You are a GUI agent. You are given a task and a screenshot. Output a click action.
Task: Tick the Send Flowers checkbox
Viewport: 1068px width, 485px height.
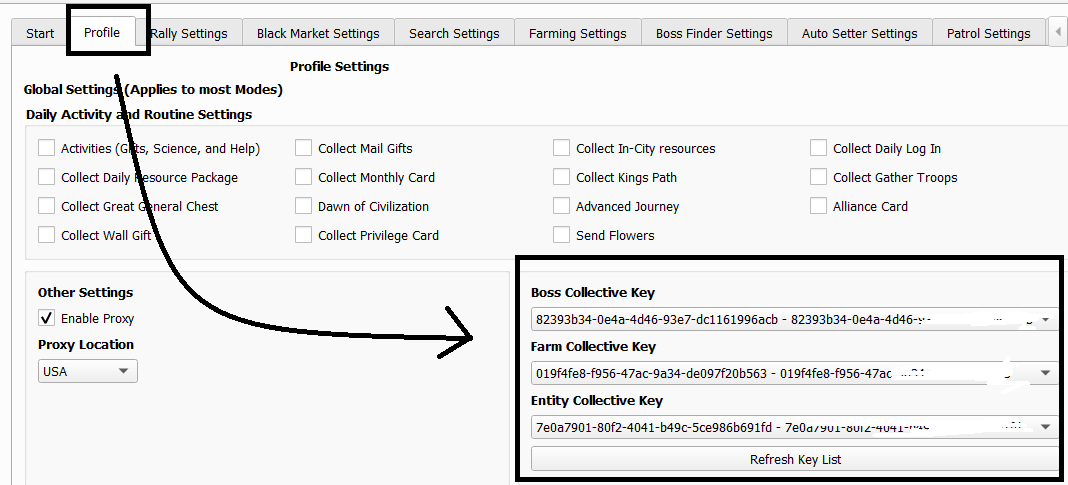click(x=561, y=235)
